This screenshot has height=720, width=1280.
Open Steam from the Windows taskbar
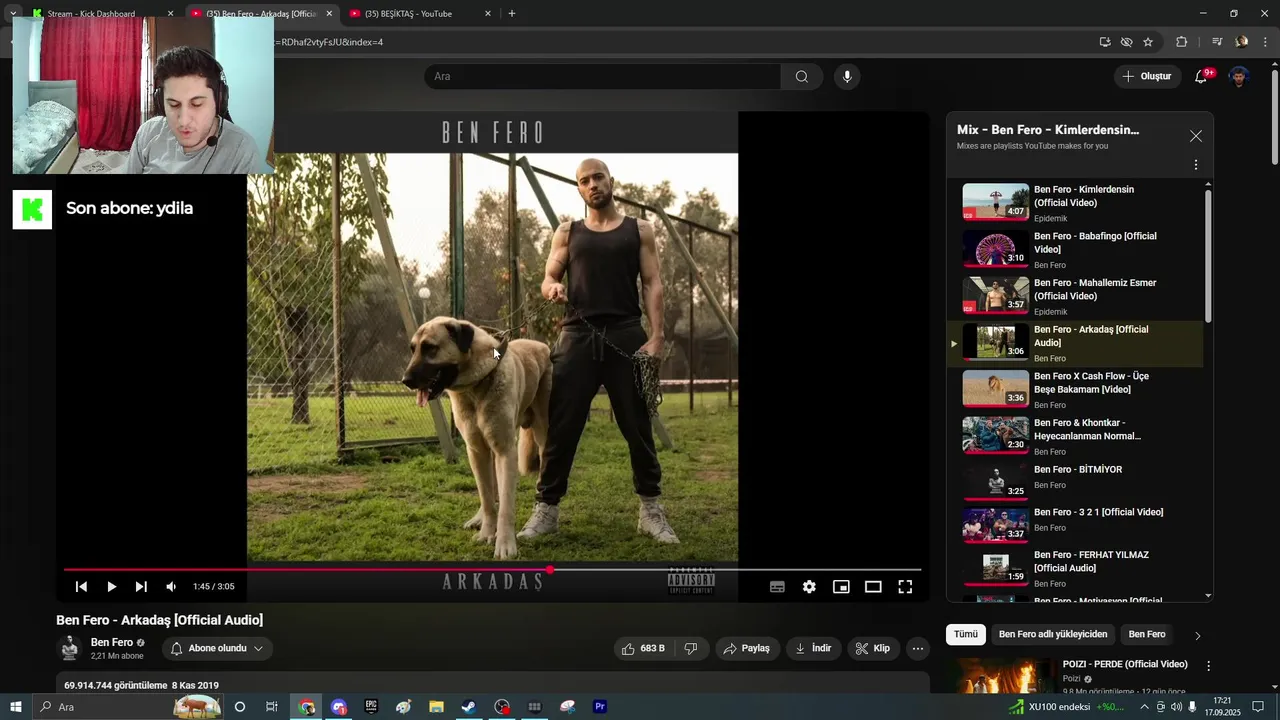[x=468, y=707]
